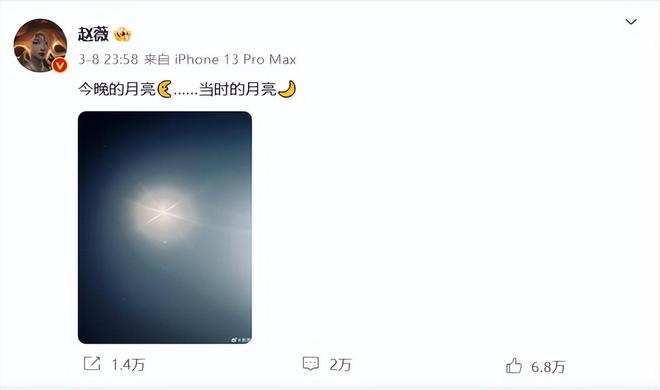Click the post text 今晚的月亮

click(117, 89)
